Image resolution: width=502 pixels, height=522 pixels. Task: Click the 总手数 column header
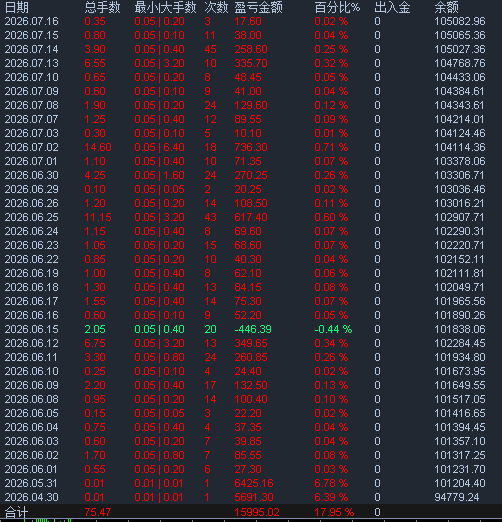pos(102,7)
